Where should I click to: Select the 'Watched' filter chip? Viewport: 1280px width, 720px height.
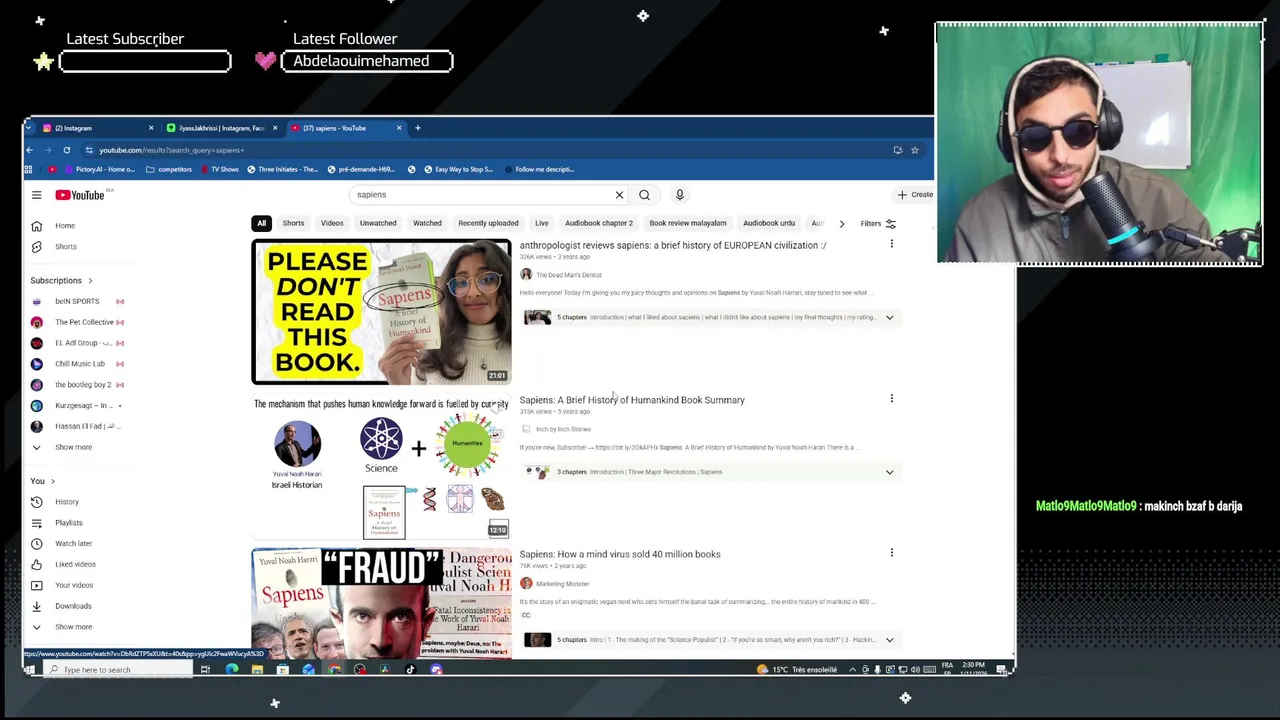[x=427, y=223]
